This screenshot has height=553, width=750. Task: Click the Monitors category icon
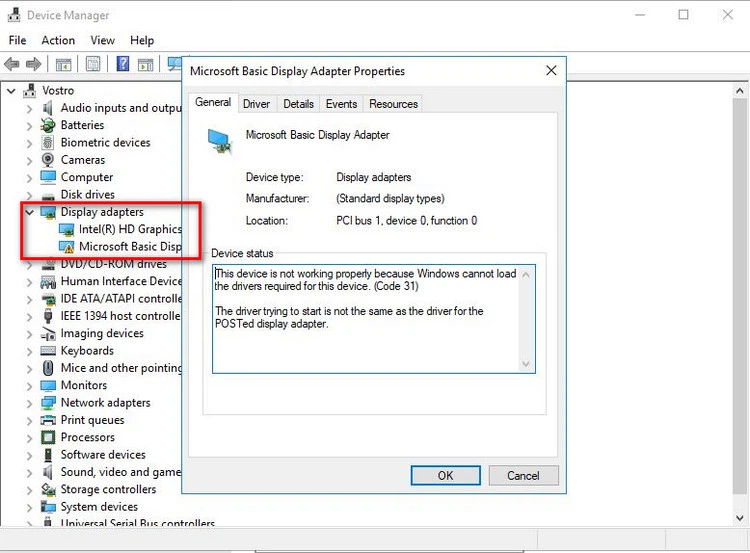coord(48,386)
